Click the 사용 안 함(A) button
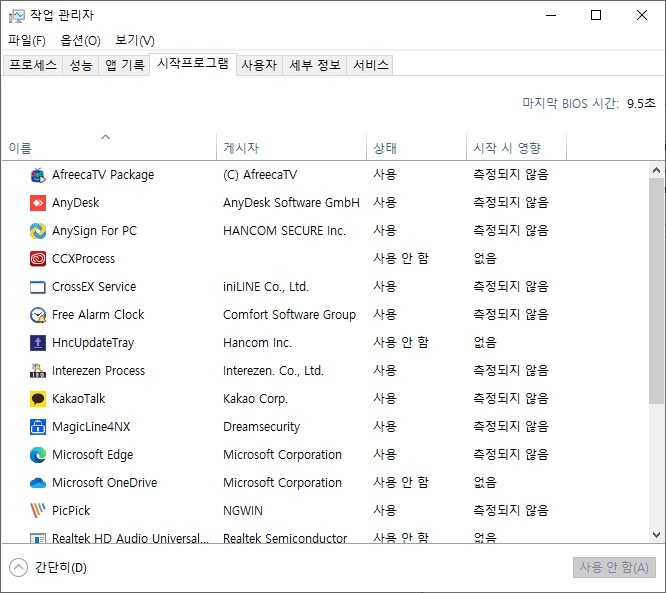This screenshot has width=666, height=593. pyautogui.click(x=614, y=568)
